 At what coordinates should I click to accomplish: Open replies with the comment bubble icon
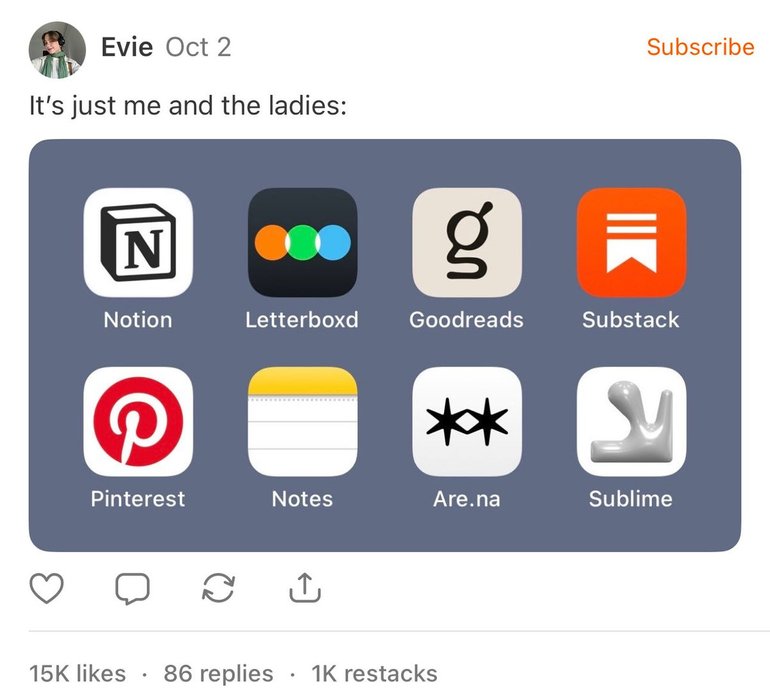(133, 588)
